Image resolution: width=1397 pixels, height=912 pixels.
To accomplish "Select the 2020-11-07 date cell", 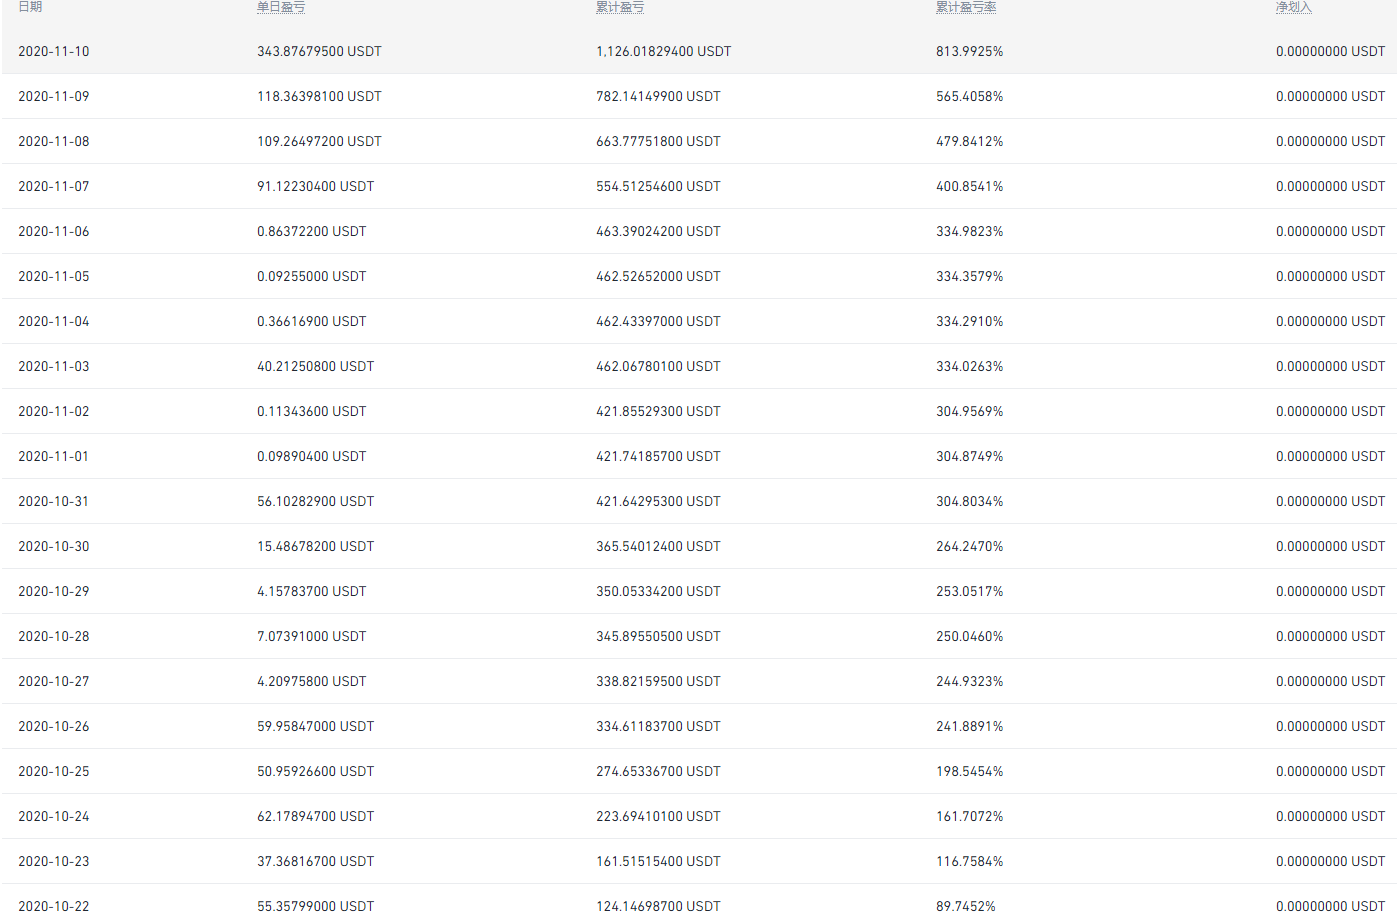I will point(54,186).
